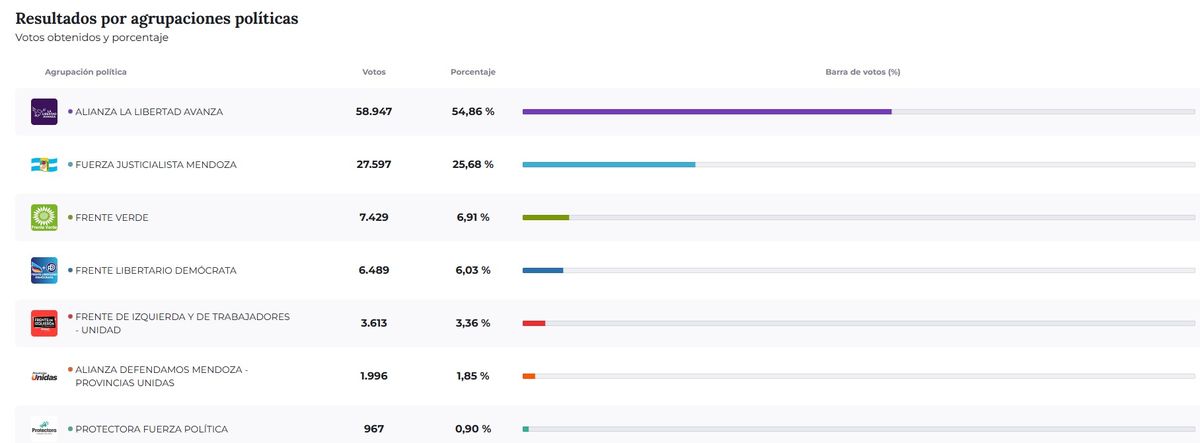Click the Frente de Izquierda red logo
Image resolution: width=1200 pixels, height=443 pixels.
pos(44,323)
